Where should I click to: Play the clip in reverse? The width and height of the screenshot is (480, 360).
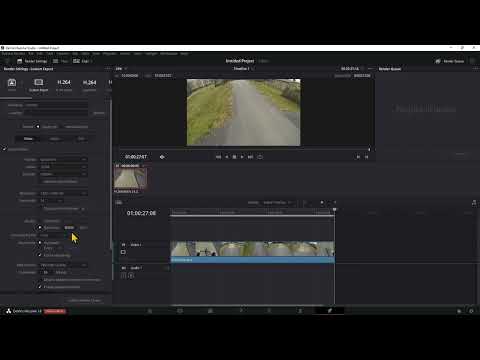(227, 157)
